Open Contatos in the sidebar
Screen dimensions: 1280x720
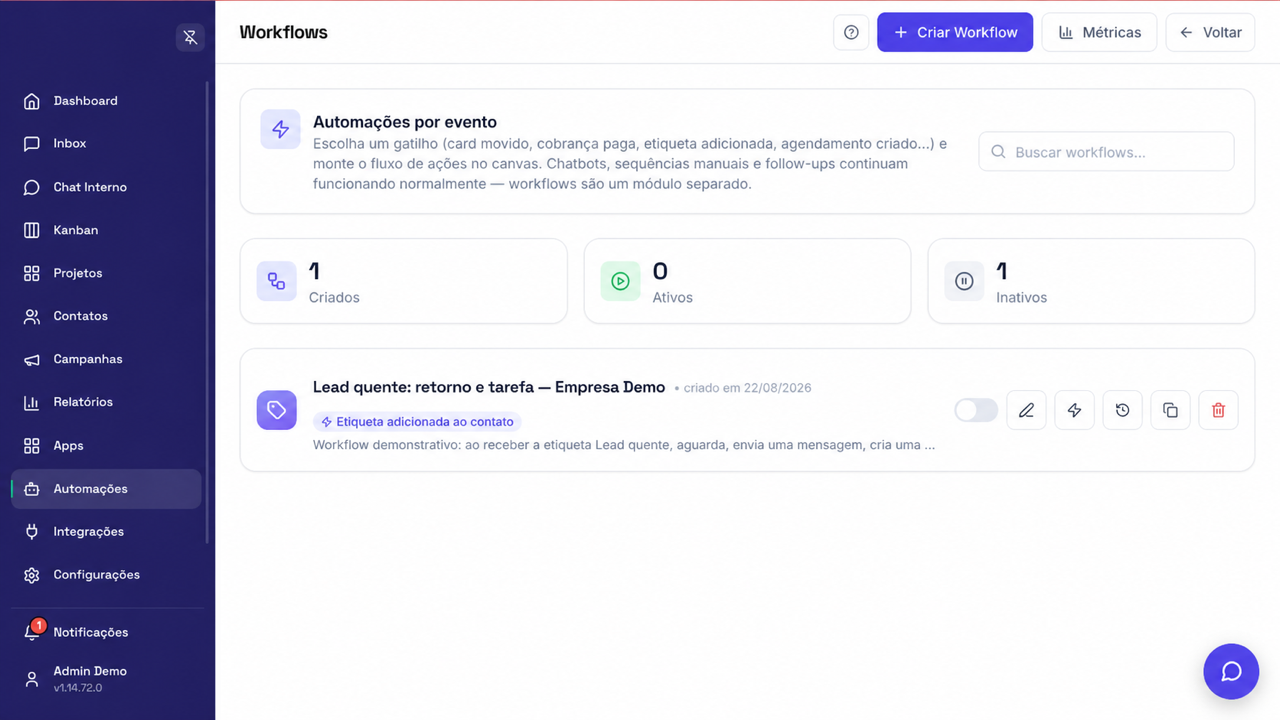[106, 316]
